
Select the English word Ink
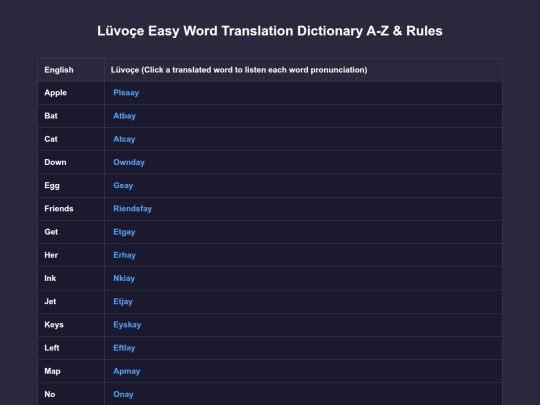pyautogui.click(x=50, y=278)
